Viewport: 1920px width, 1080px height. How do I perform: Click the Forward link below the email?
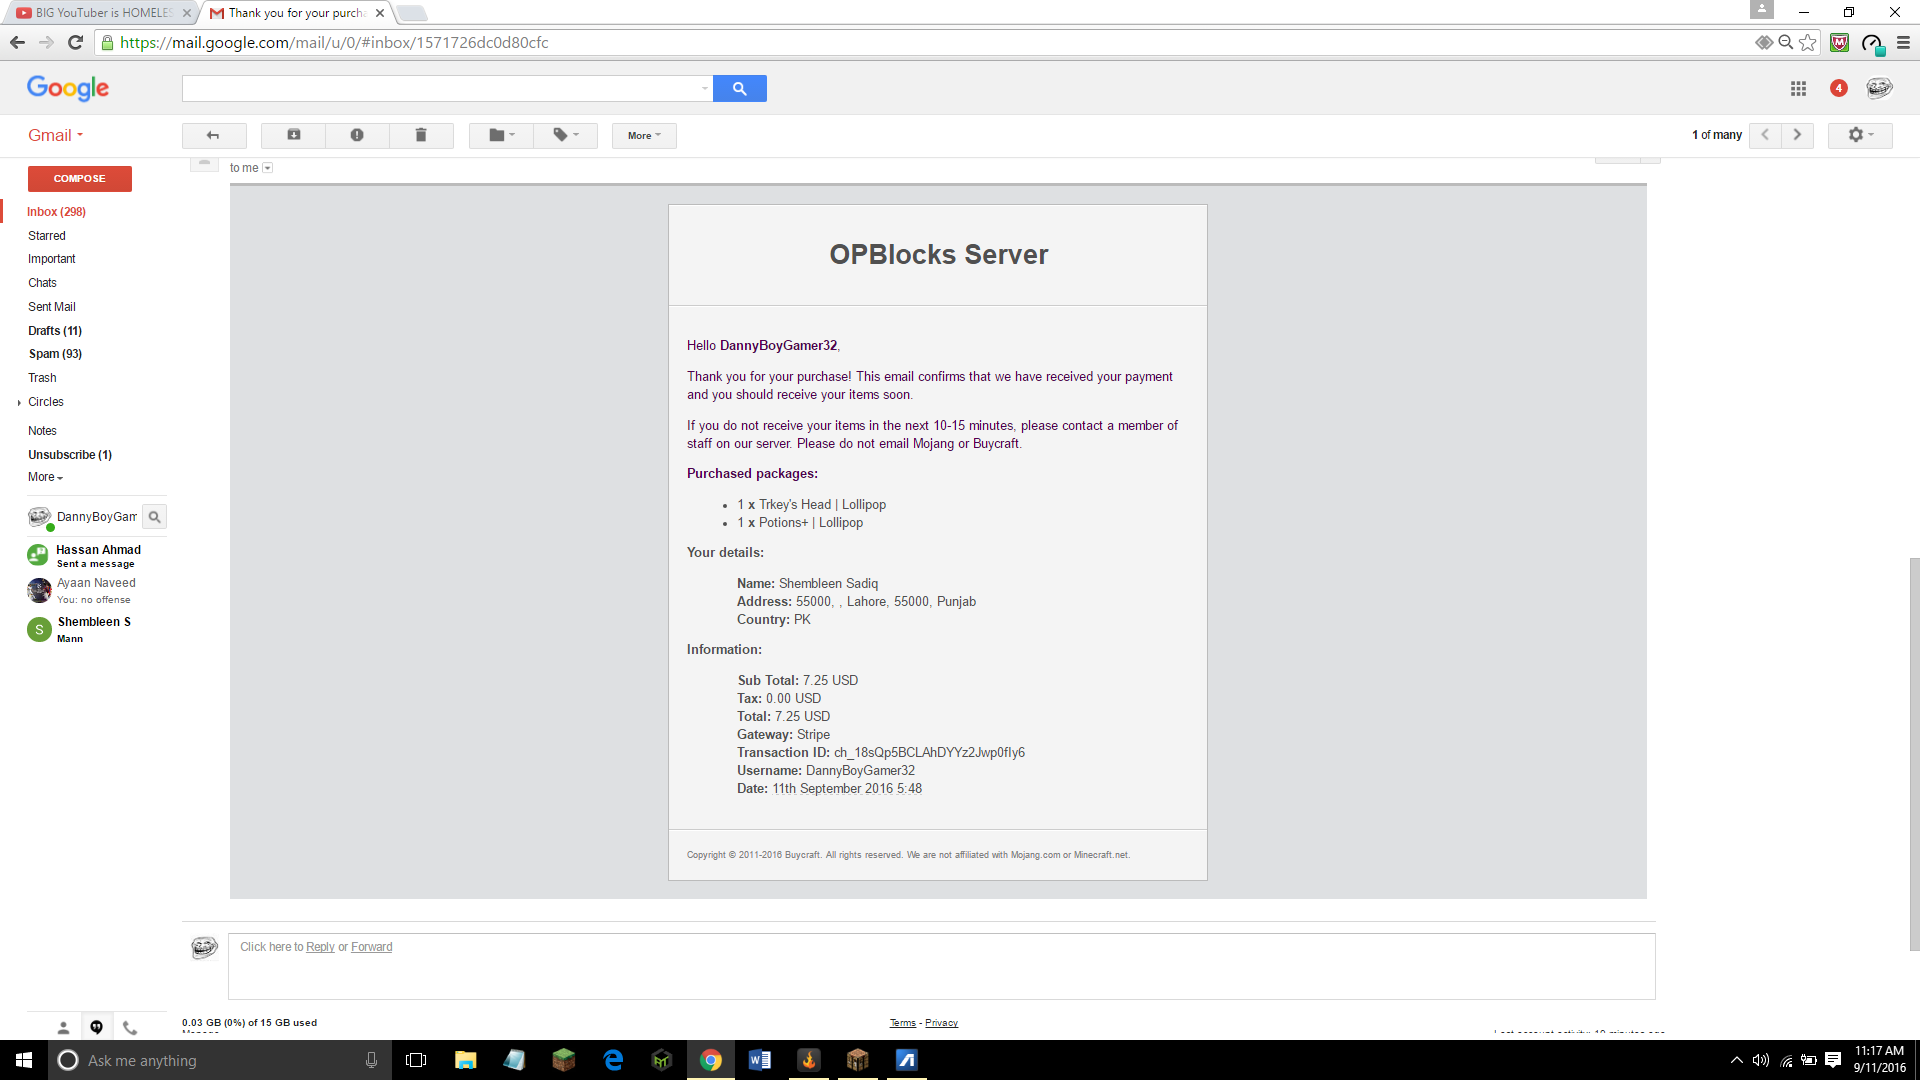click(371, 947)
